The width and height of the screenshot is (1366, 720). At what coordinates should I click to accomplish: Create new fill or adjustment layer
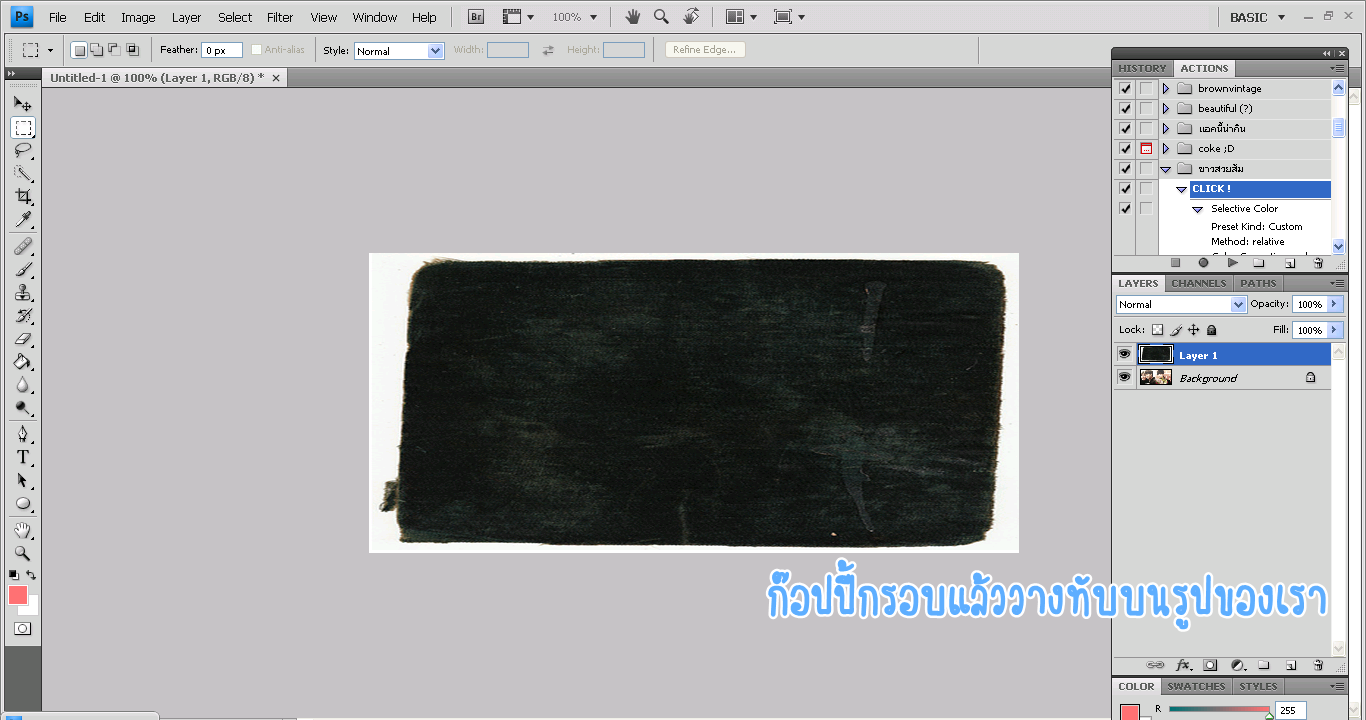[1237, 665]
